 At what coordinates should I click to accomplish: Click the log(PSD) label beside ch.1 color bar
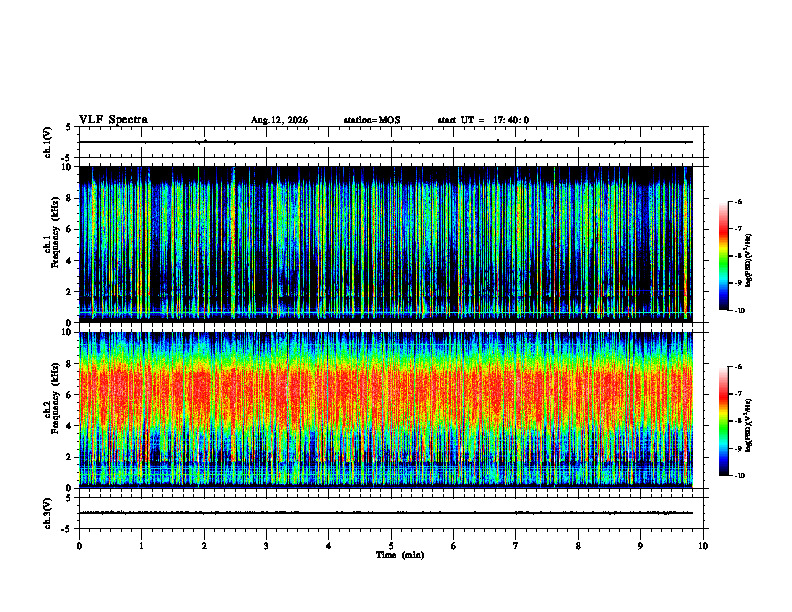click(749, 261)
